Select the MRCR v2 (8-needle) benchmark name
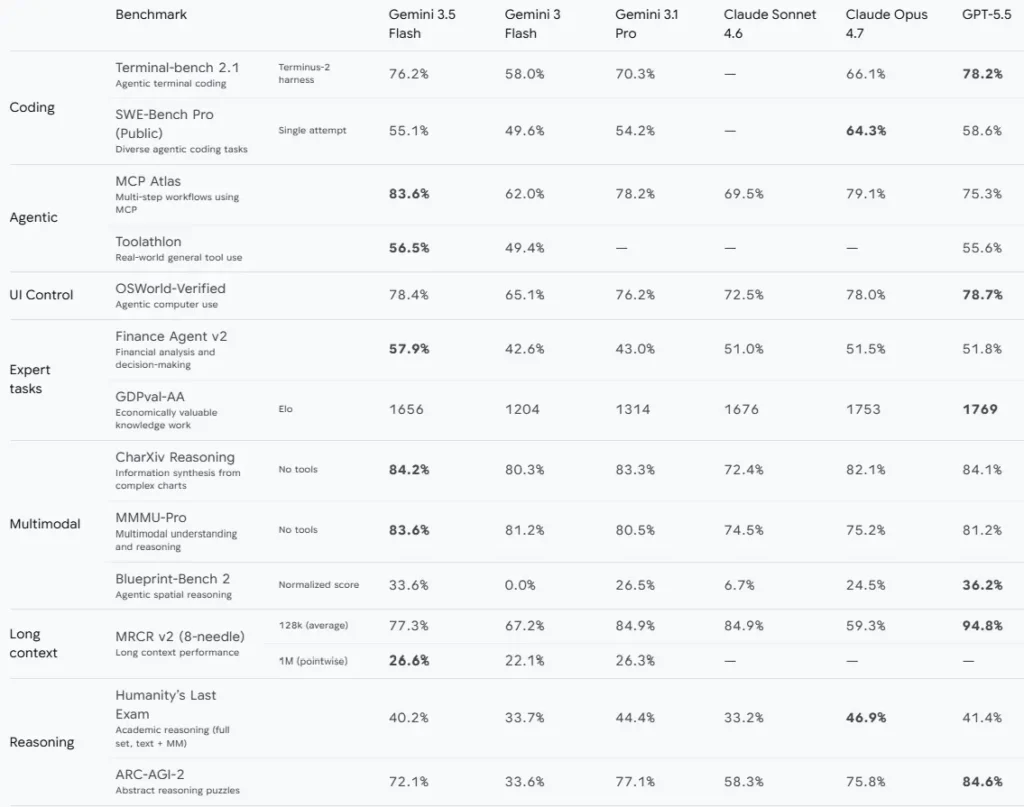Viewport: 1024px width, 807px height. [180, 636]
